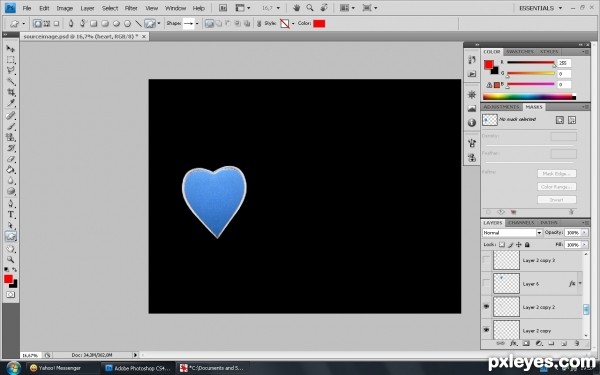Select the Zoom tool in toolbox

tap(11, 259)
